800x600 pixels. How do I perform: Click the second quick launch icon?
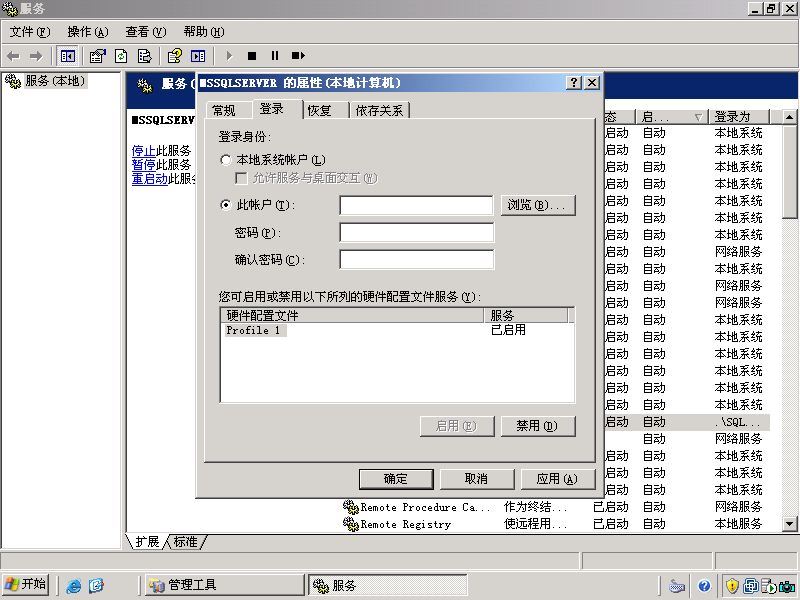(x=96, y=586)
